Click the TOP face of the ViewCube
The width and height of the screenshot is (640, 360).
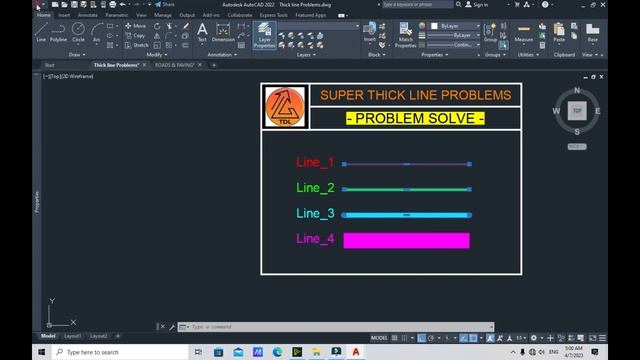pos(577,111)
